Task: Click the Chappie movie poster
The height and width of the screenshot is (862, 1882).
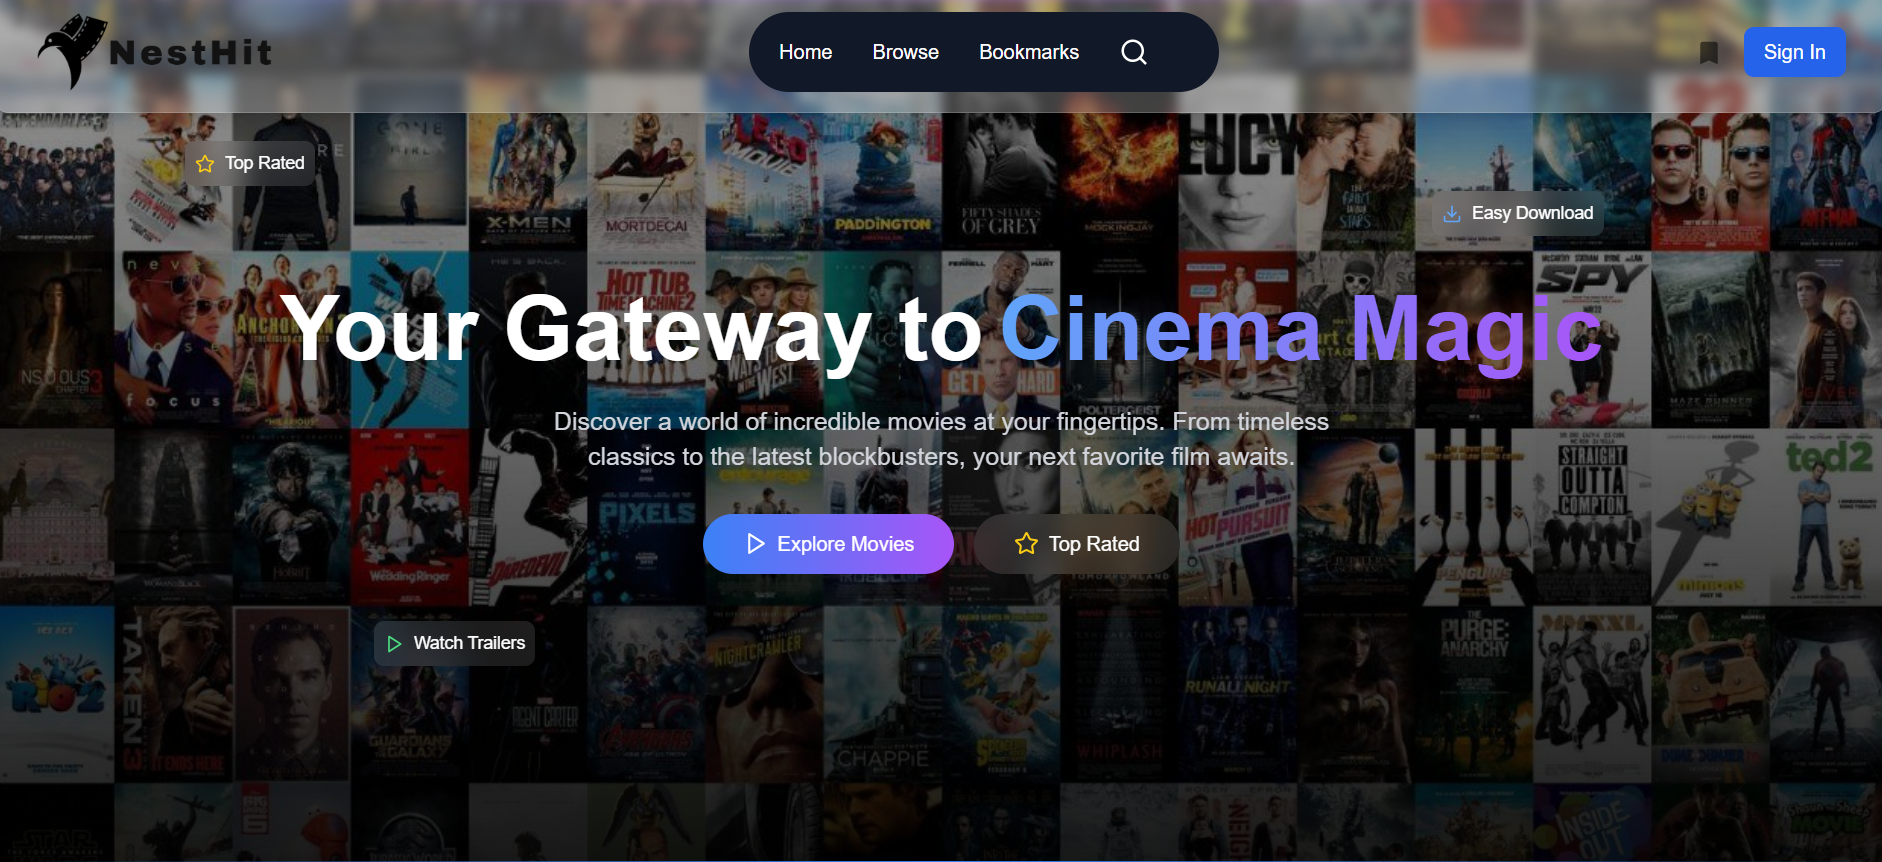Action: [x=882, y=694]
